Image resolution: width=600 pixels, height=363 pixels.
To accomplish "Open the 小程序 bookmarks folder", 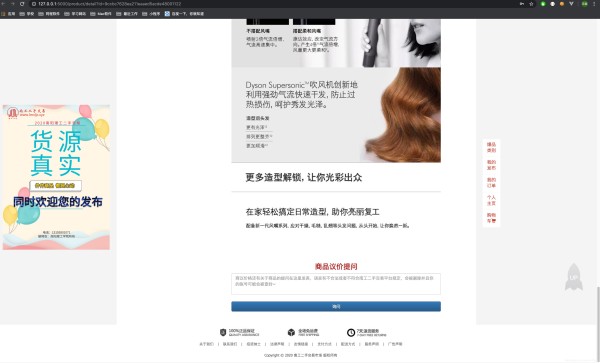I will pyautogui.click(x=151, y=13).
